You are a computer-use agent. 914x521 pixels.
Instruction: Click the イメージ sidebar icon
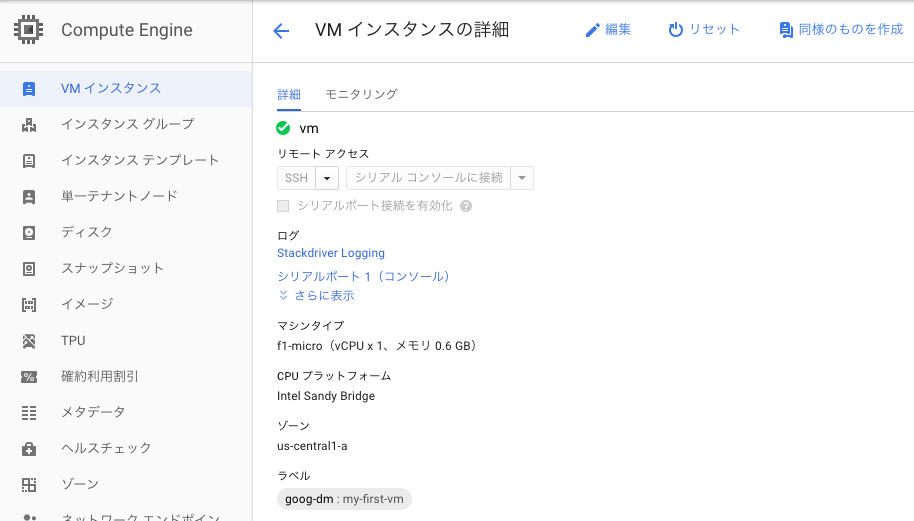click(x=29, y=305)
